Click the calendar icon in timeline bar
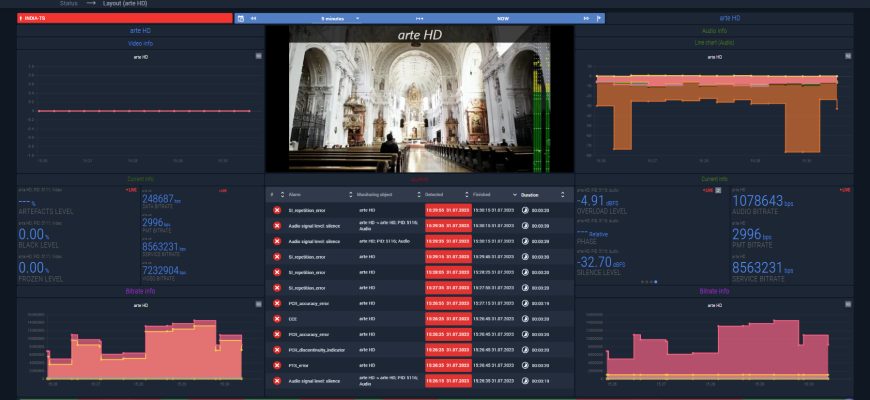 click(241, 18)
